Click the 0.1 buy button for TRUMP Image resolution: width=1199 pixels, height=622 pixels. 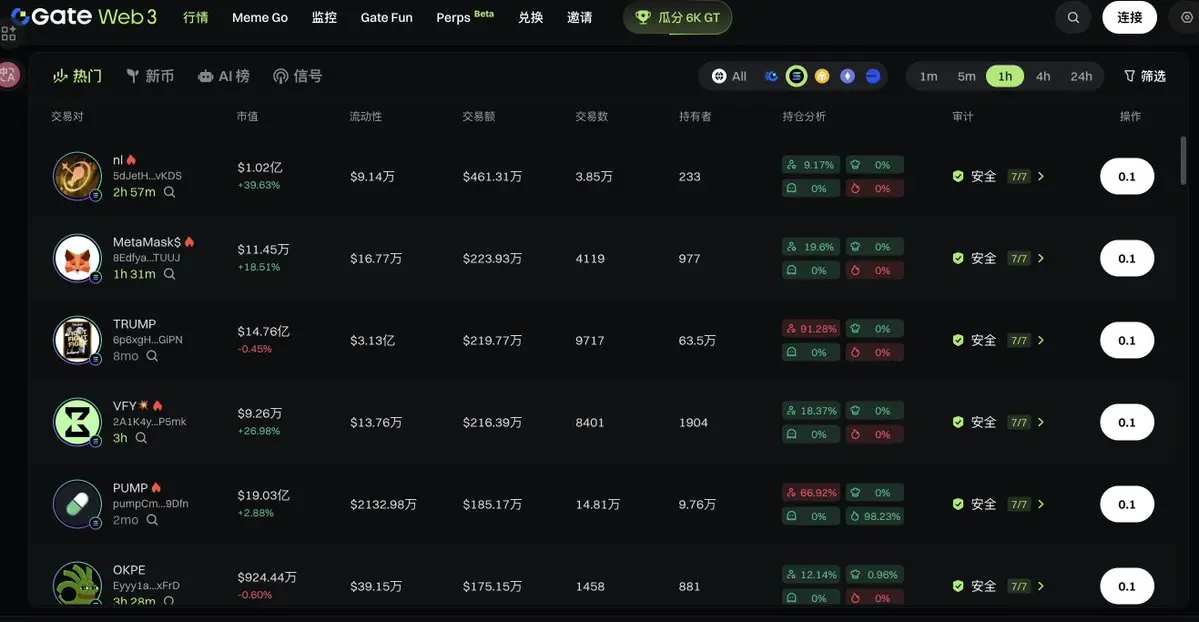click(x=1127, y=340)
